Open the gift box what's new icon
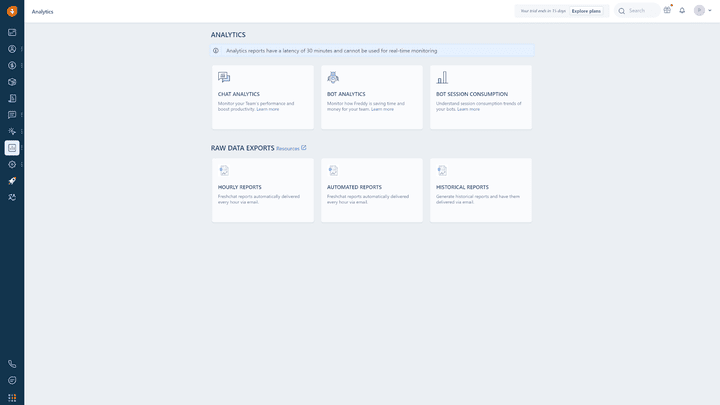720x405 pixels. tap(667, 10)
